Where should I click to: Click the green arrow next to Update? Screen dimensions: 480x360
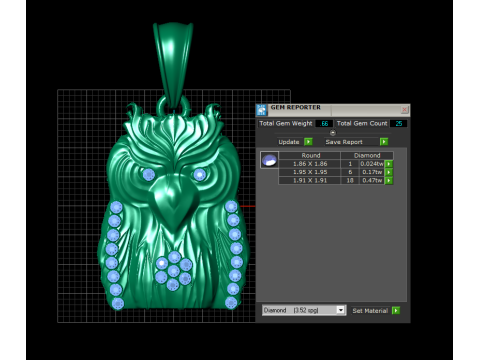click(x=308, y=142)
